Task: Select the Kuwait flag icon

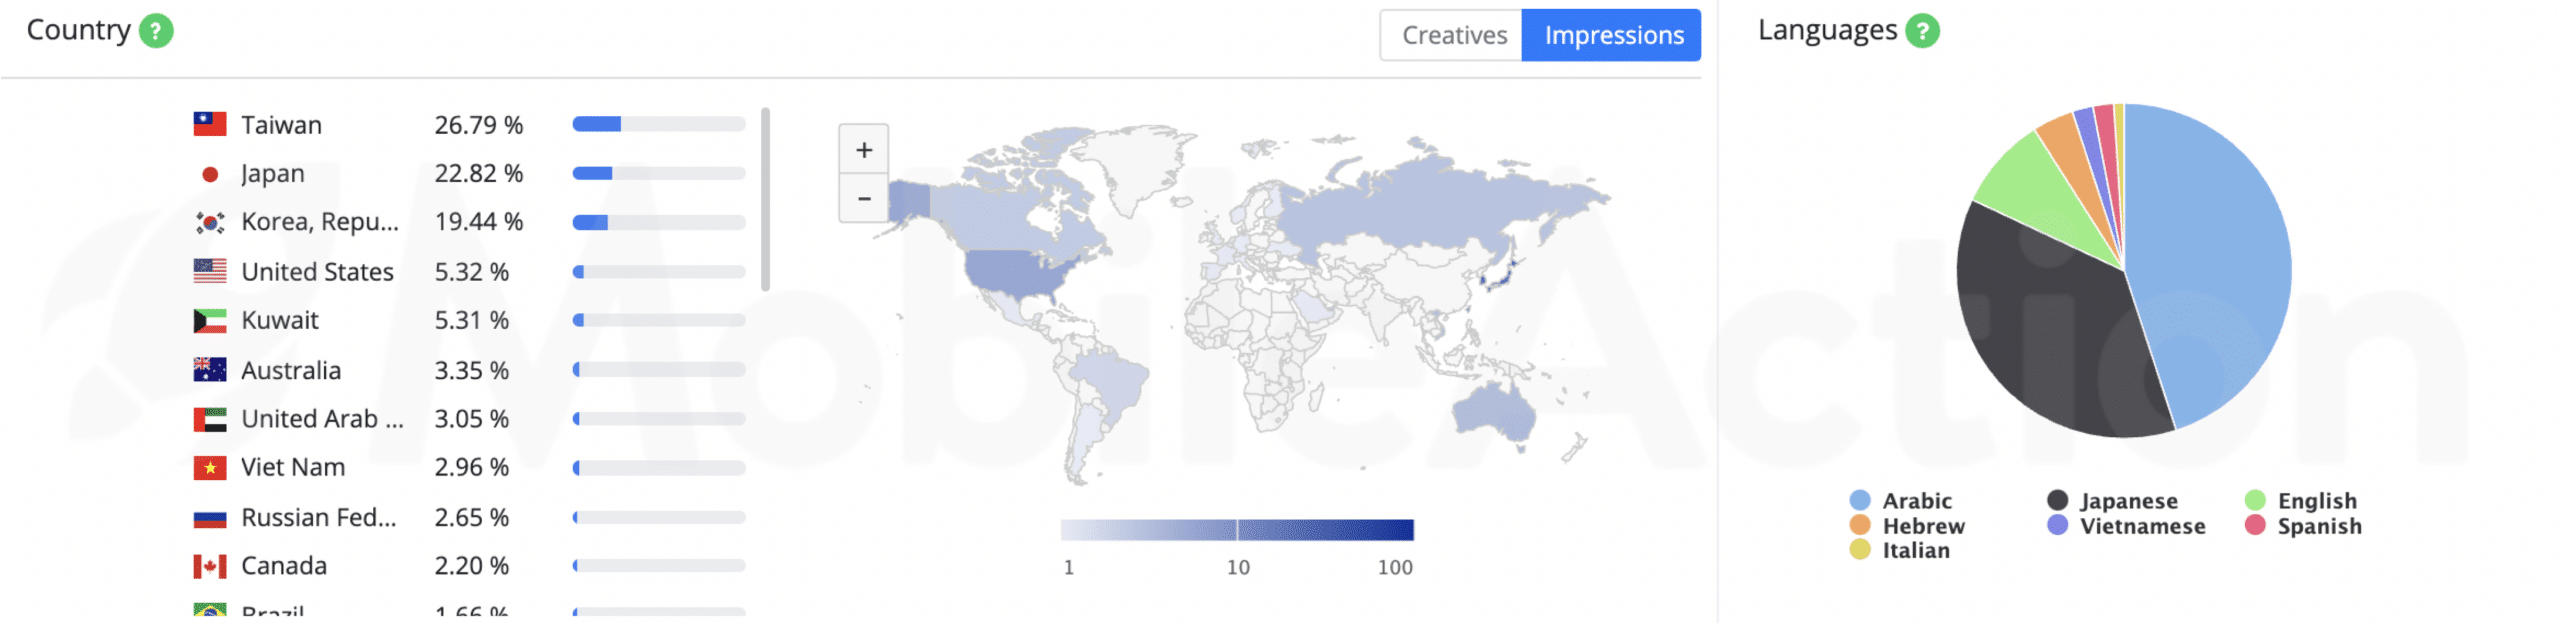Action: 209,321
